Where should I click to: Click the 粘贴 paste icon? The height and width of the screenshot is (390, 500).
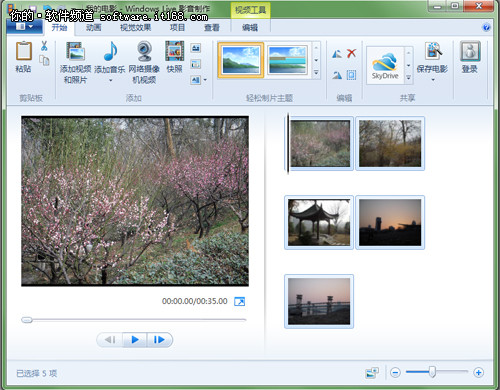pos(24,51)
